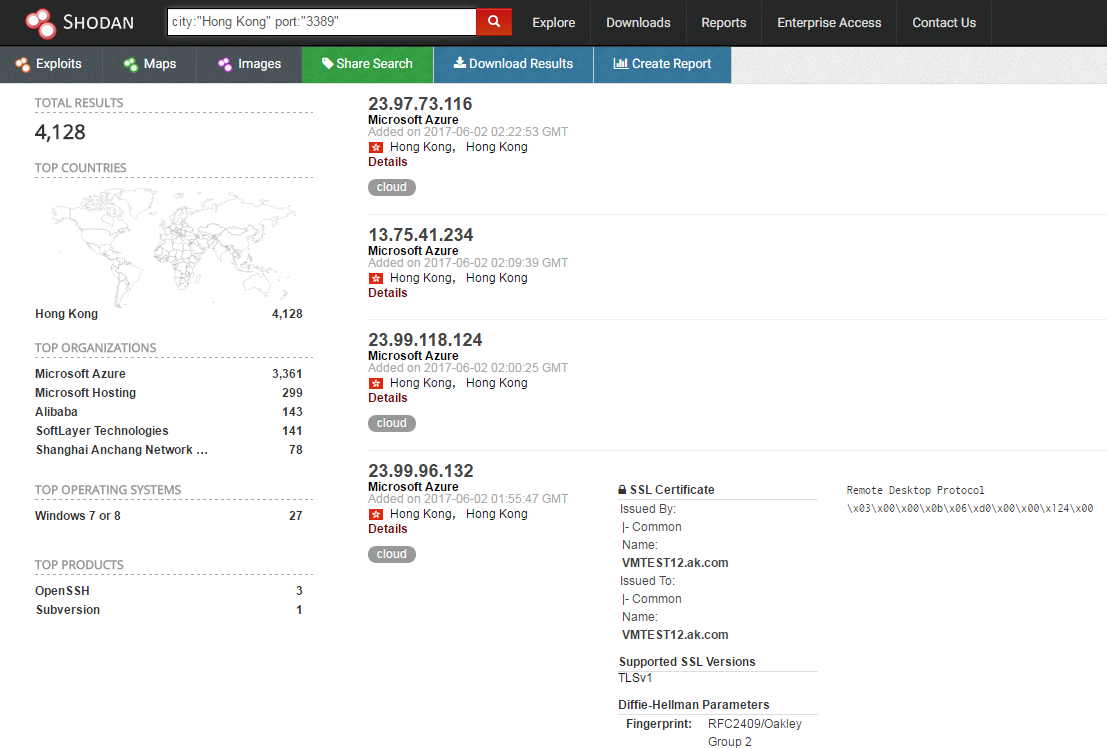The height and width of the screenshot is (749, 1107).
Task: Open result IP 23.99.96.132
Action: pos(421,471)
